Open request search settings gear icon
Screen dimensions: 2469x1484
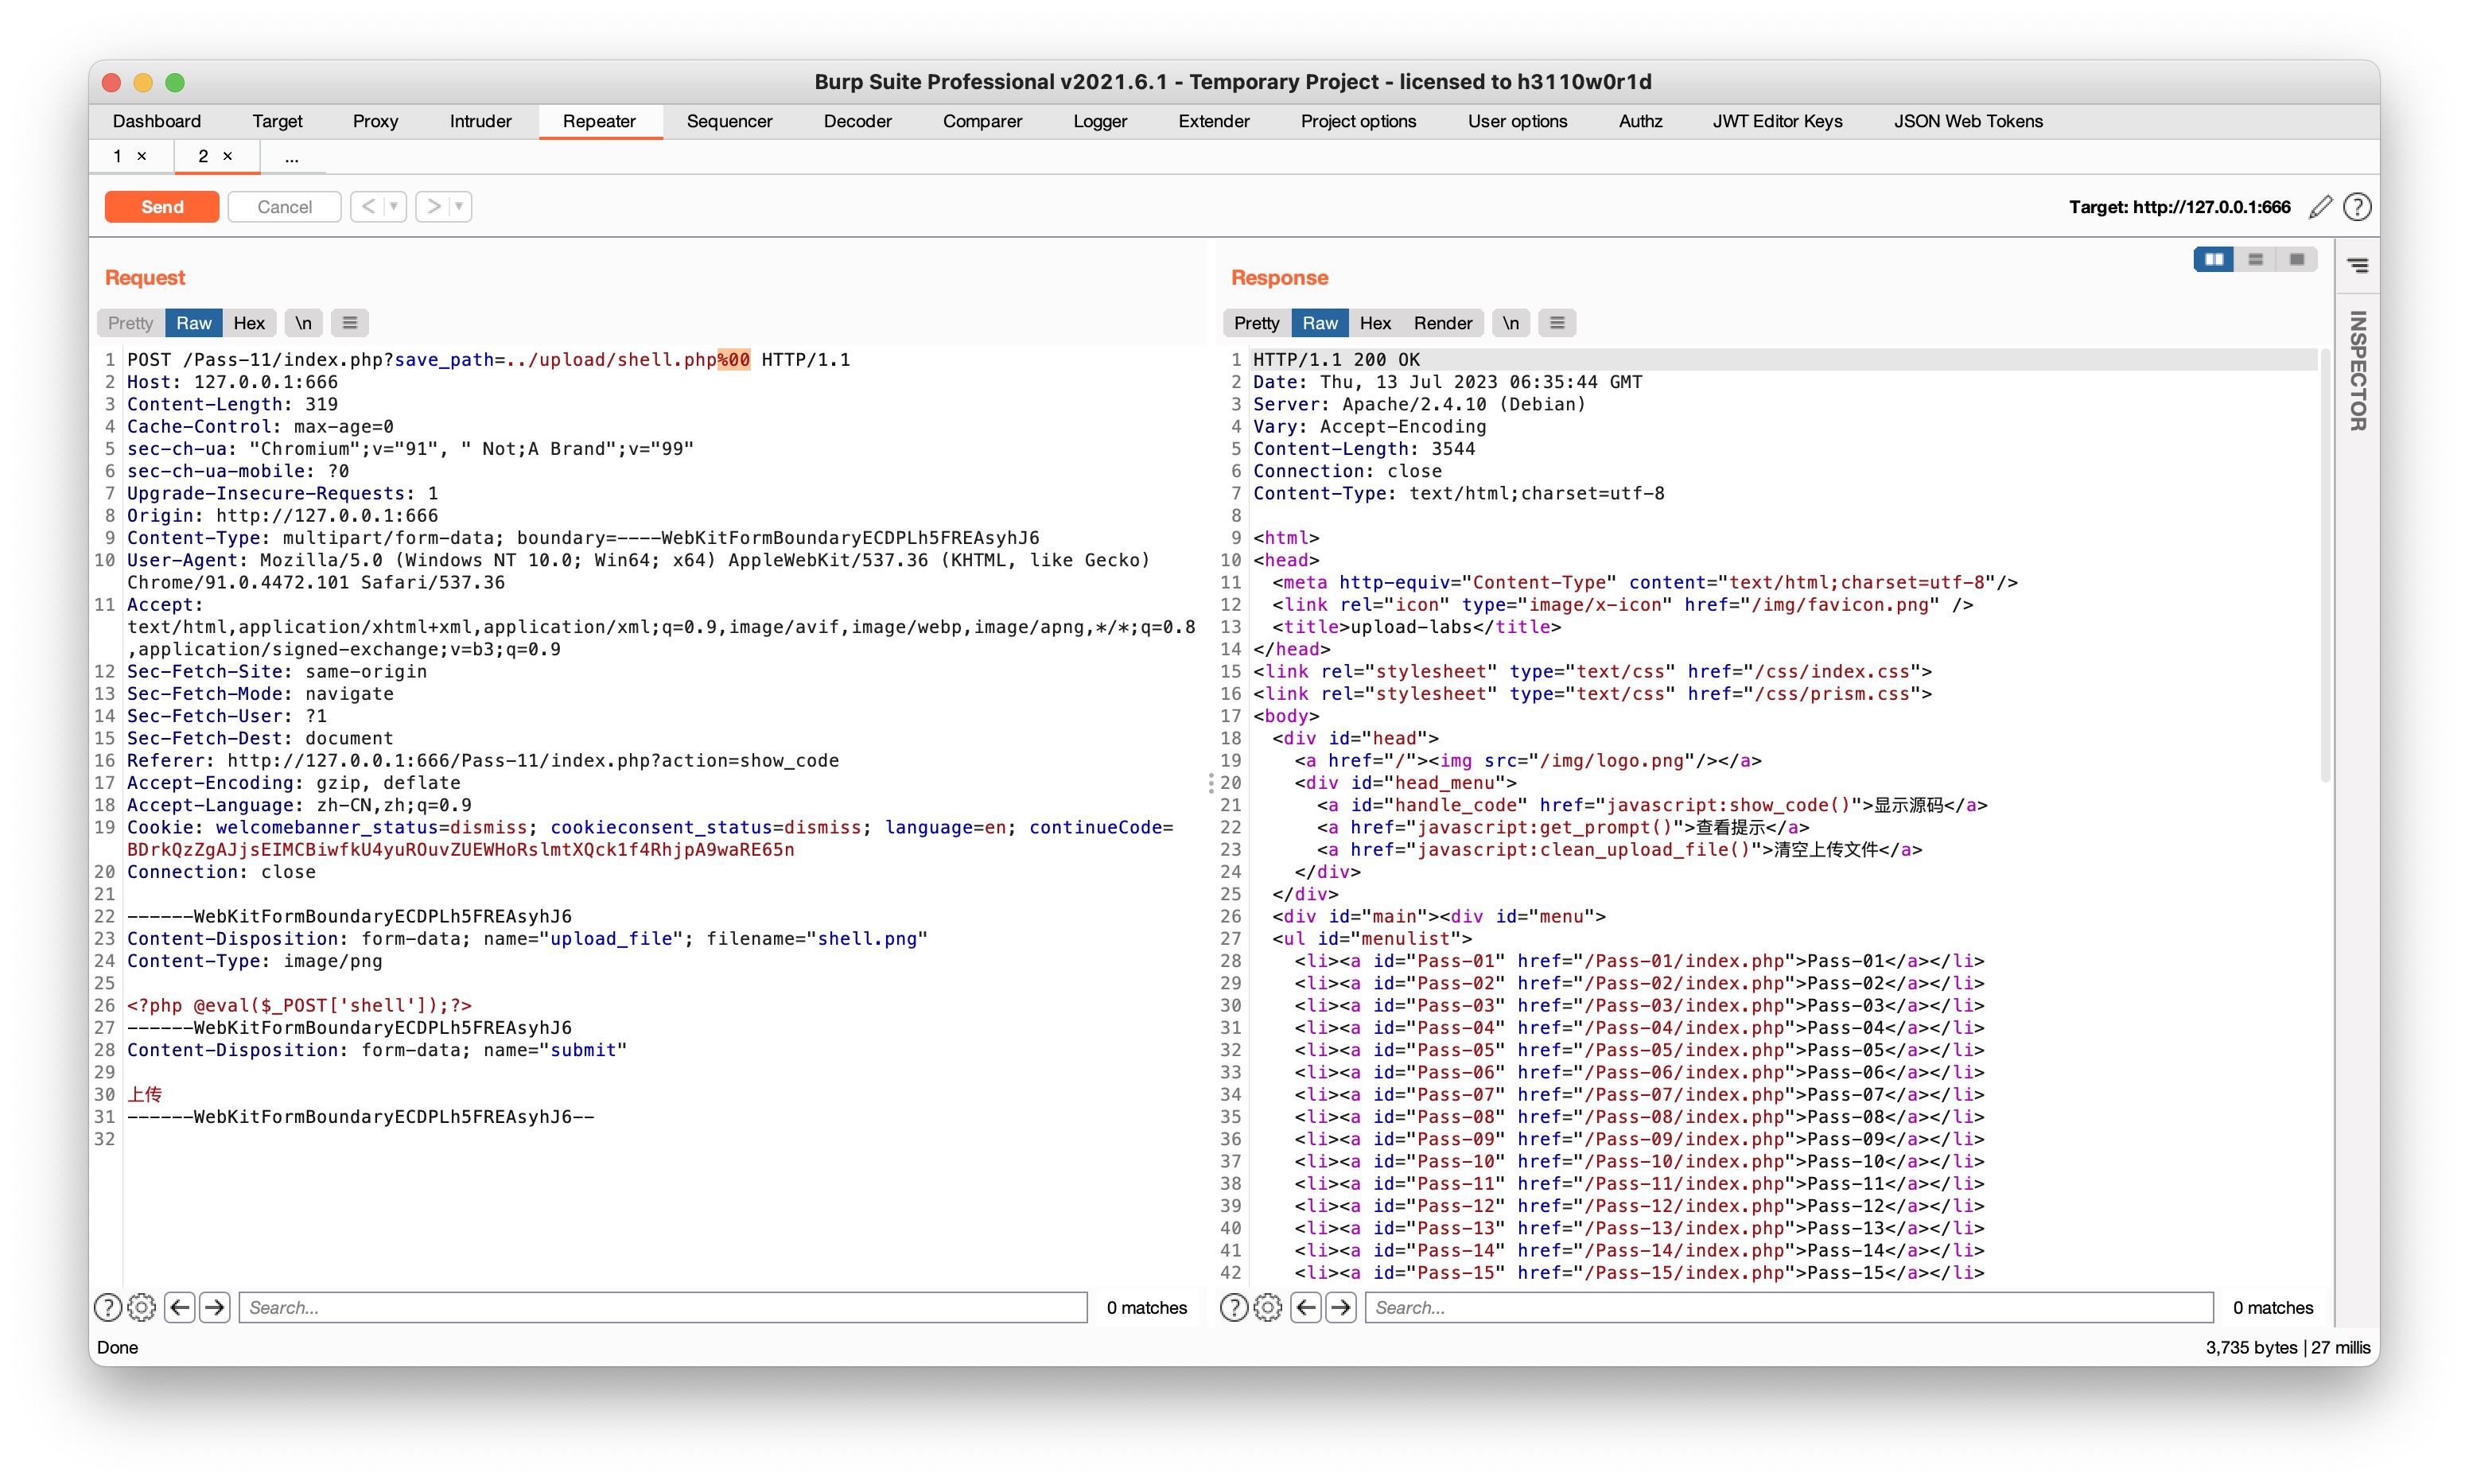click(x=142, y=1307)
